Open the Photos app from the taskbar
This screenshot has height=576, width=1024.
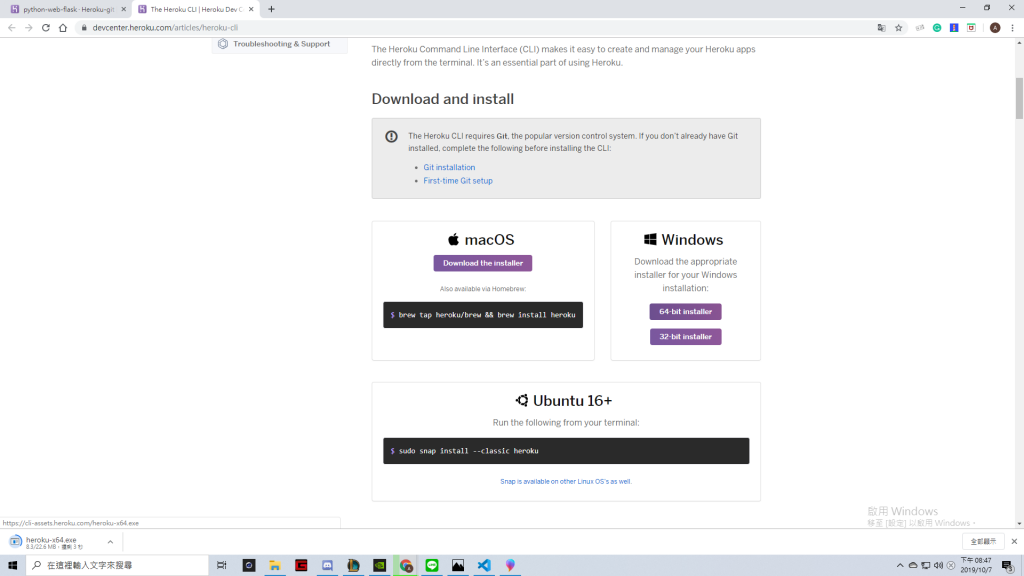click(458, 565)
